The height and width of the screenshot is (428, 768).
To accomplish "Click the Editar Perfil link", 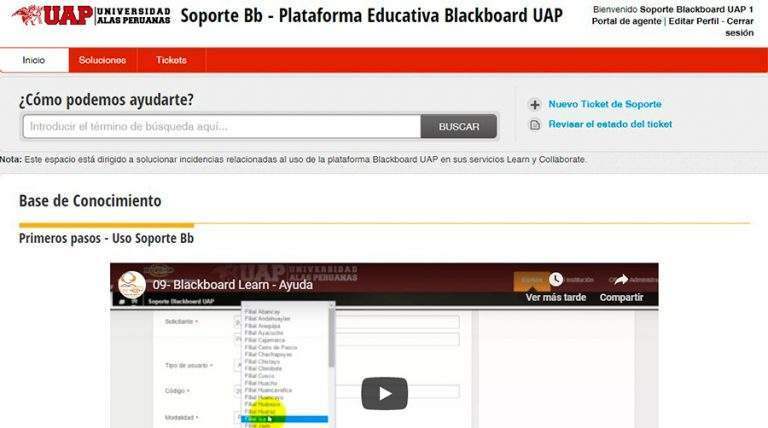I will 695,21.
